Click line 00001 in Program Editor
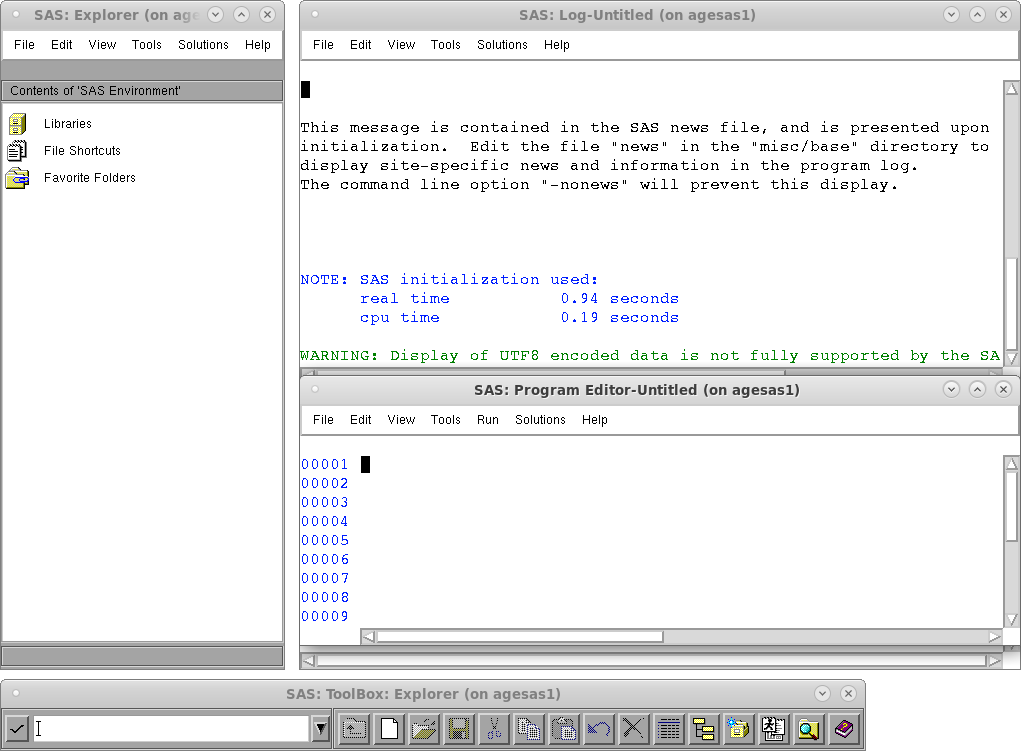The height and width of the screenshot is (751, 1021). point(500,465)
